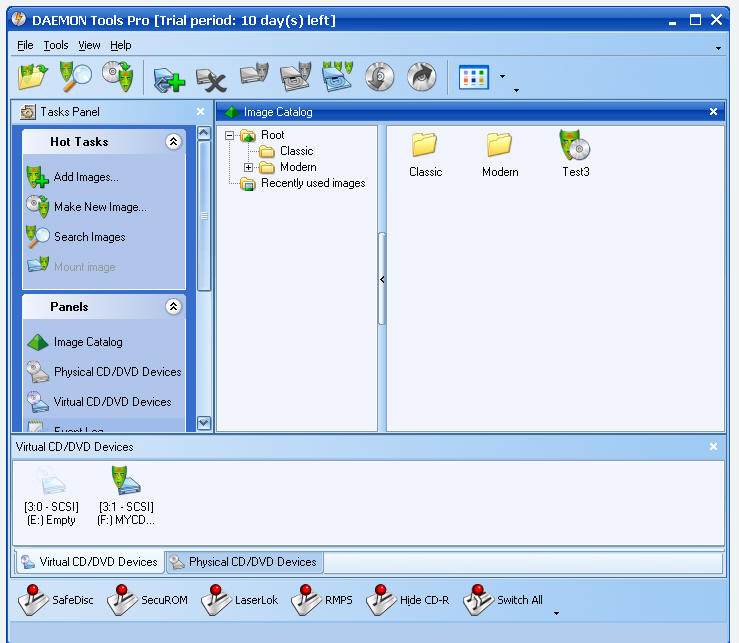Select the Modern folder in catalog view
739x643 pixels.
[500, 155]
